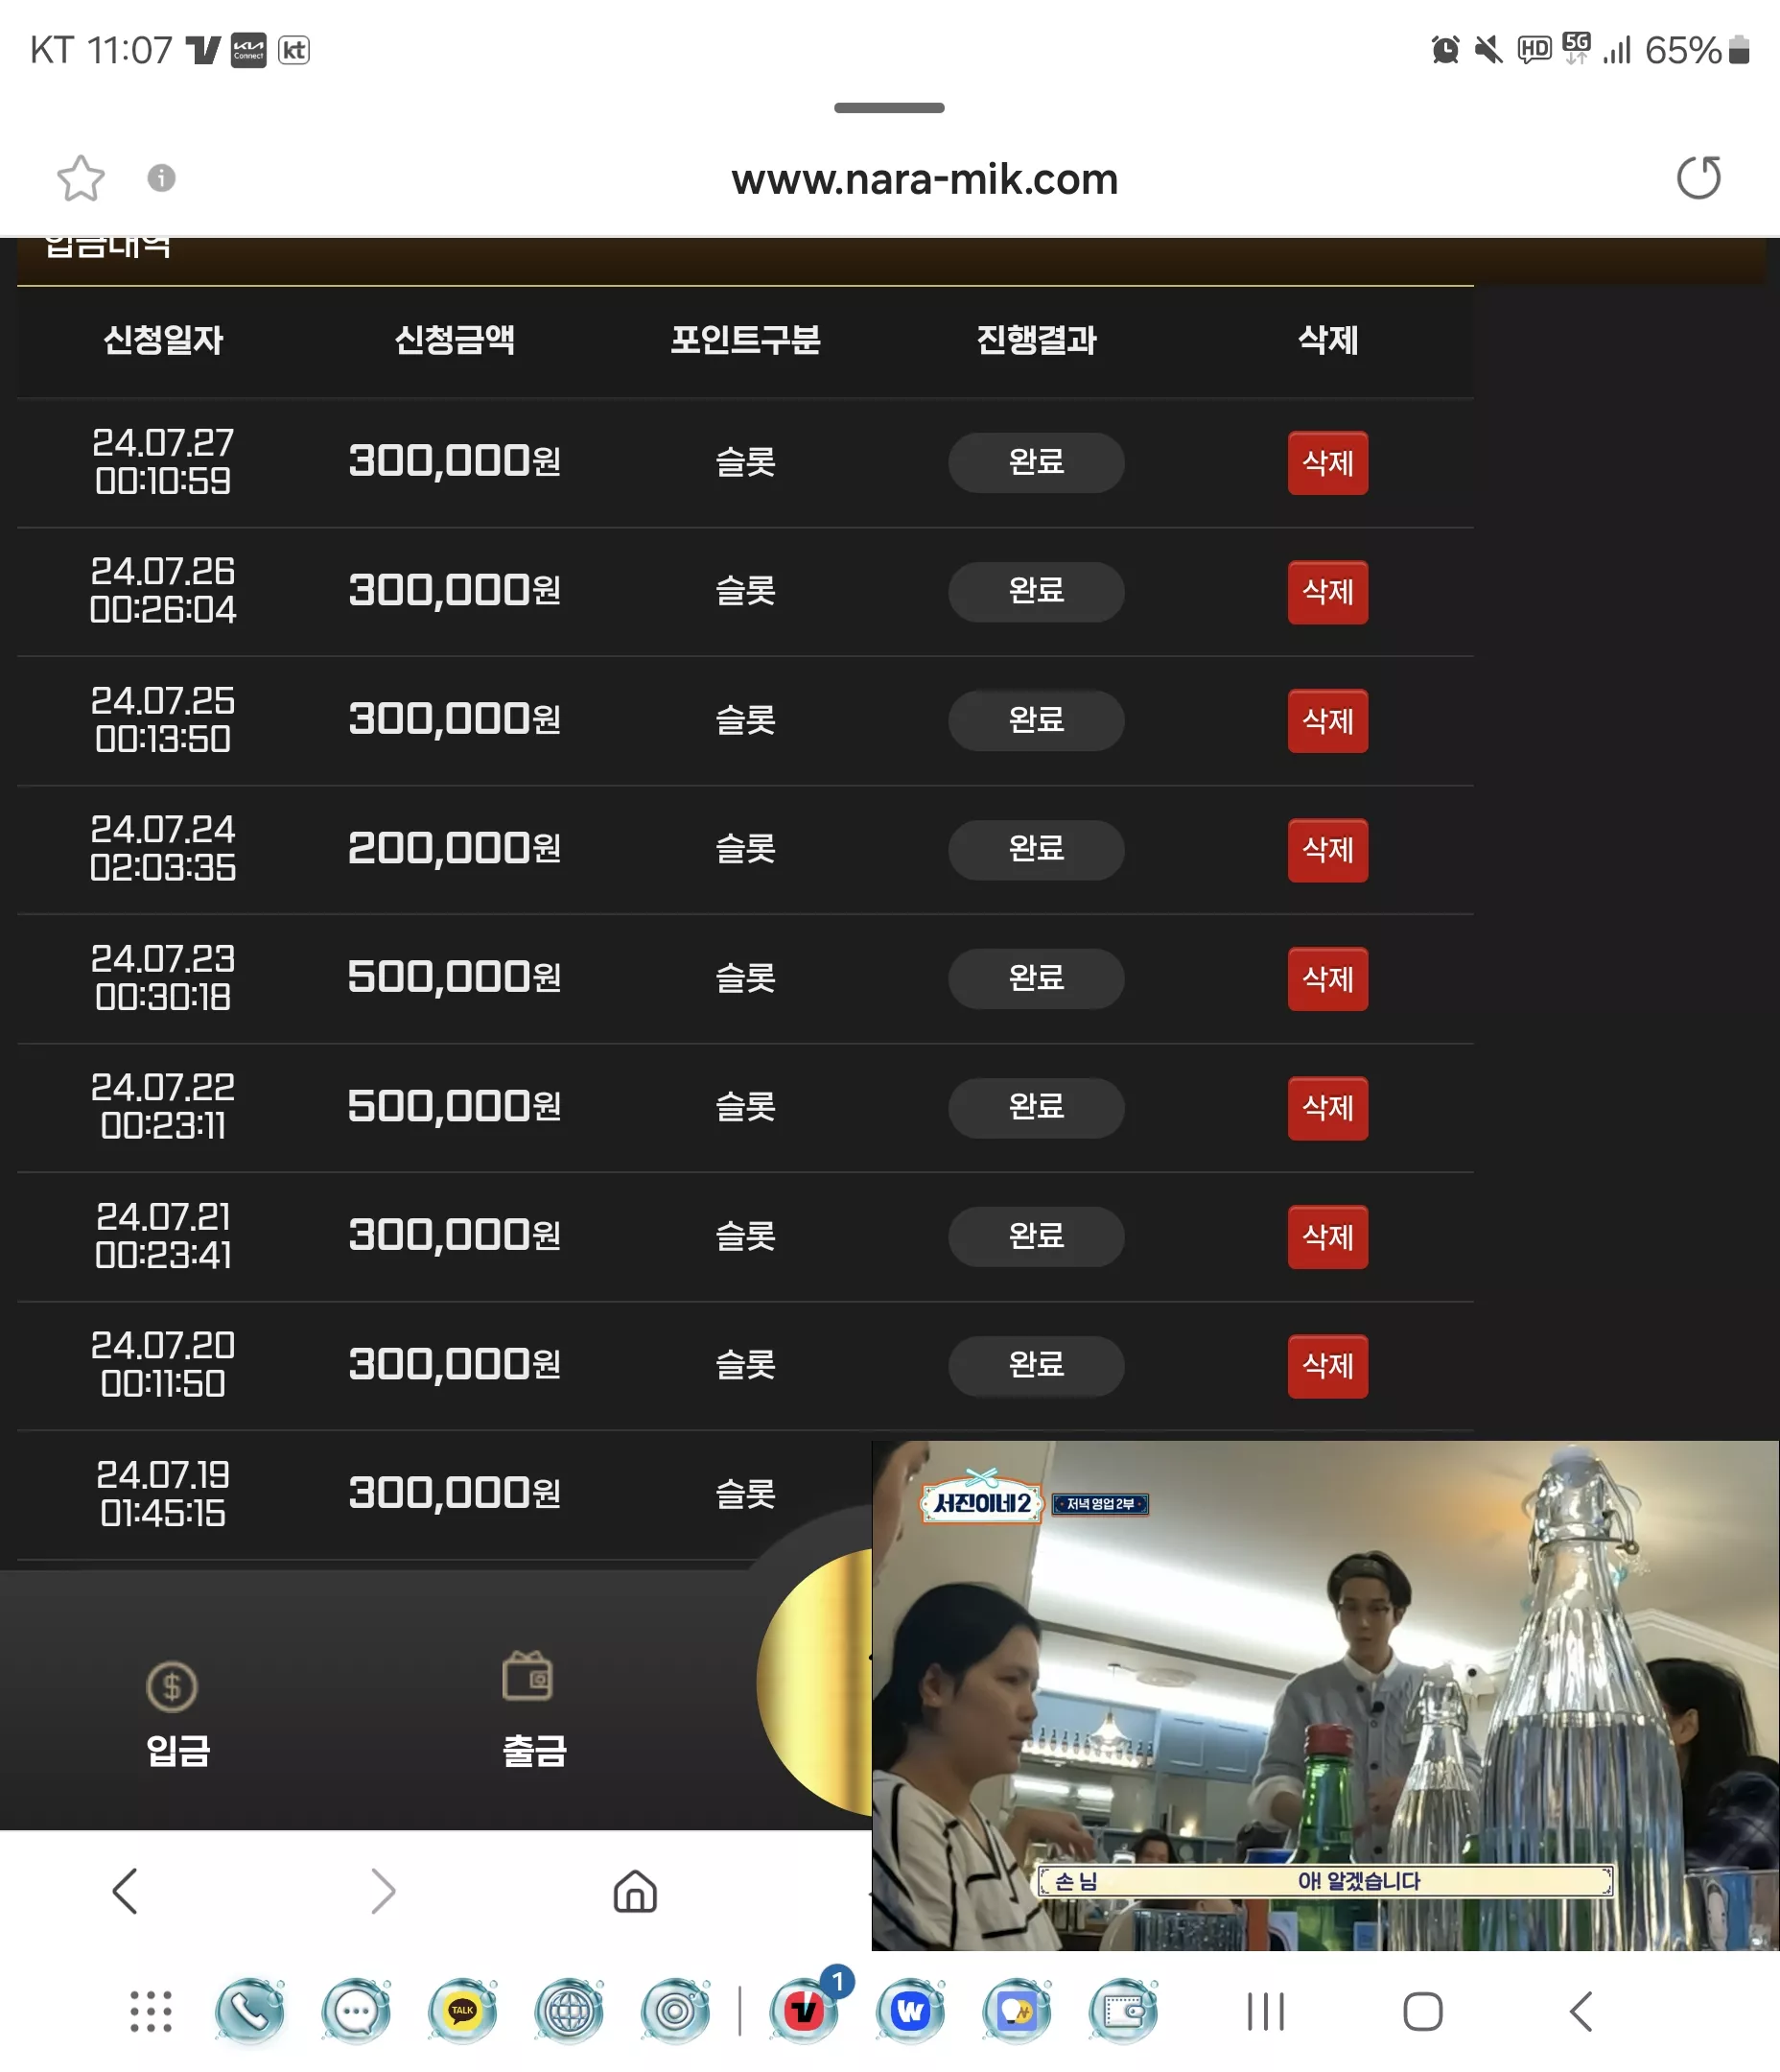Click 완료 status for 24.07.23 row

(1036, 978)
